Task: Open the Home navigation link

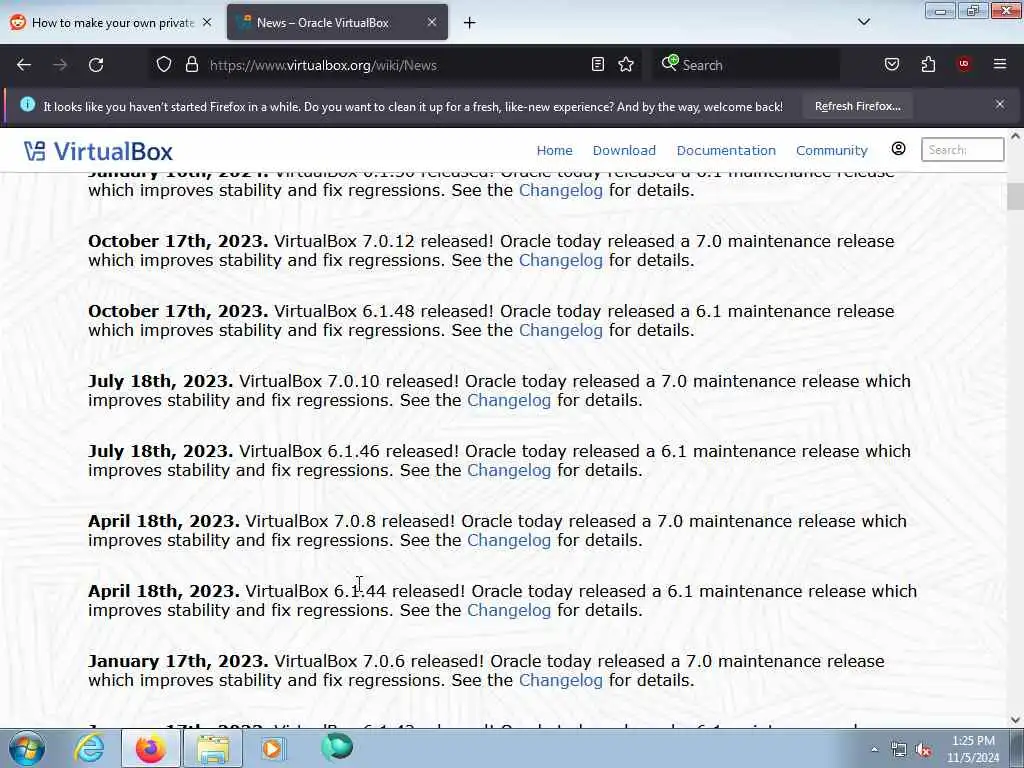Action: 554,150
